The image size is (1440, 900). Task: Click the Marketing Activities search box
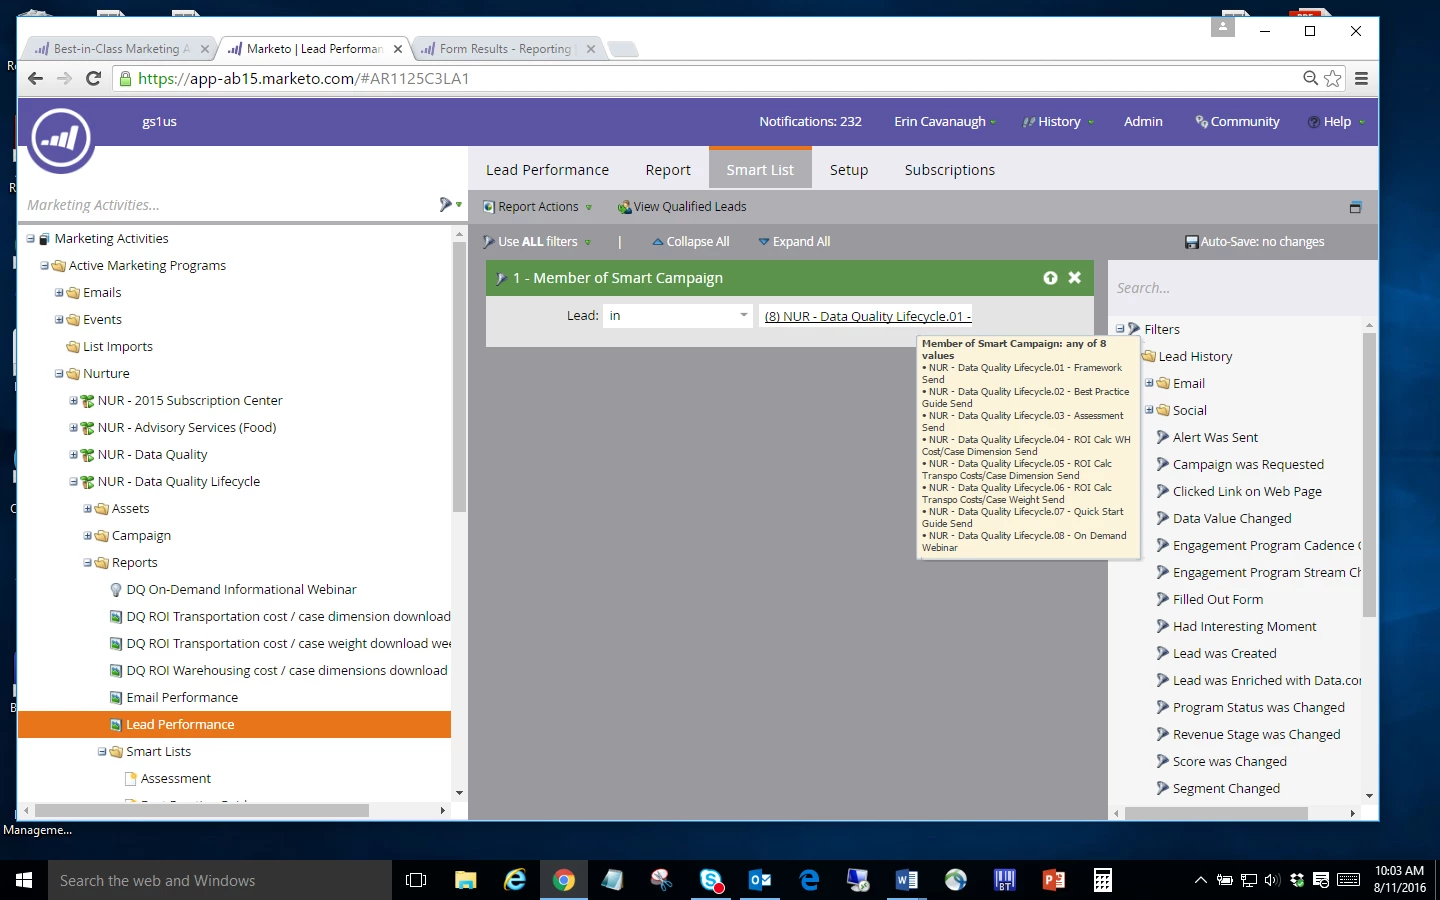[228, 205]
